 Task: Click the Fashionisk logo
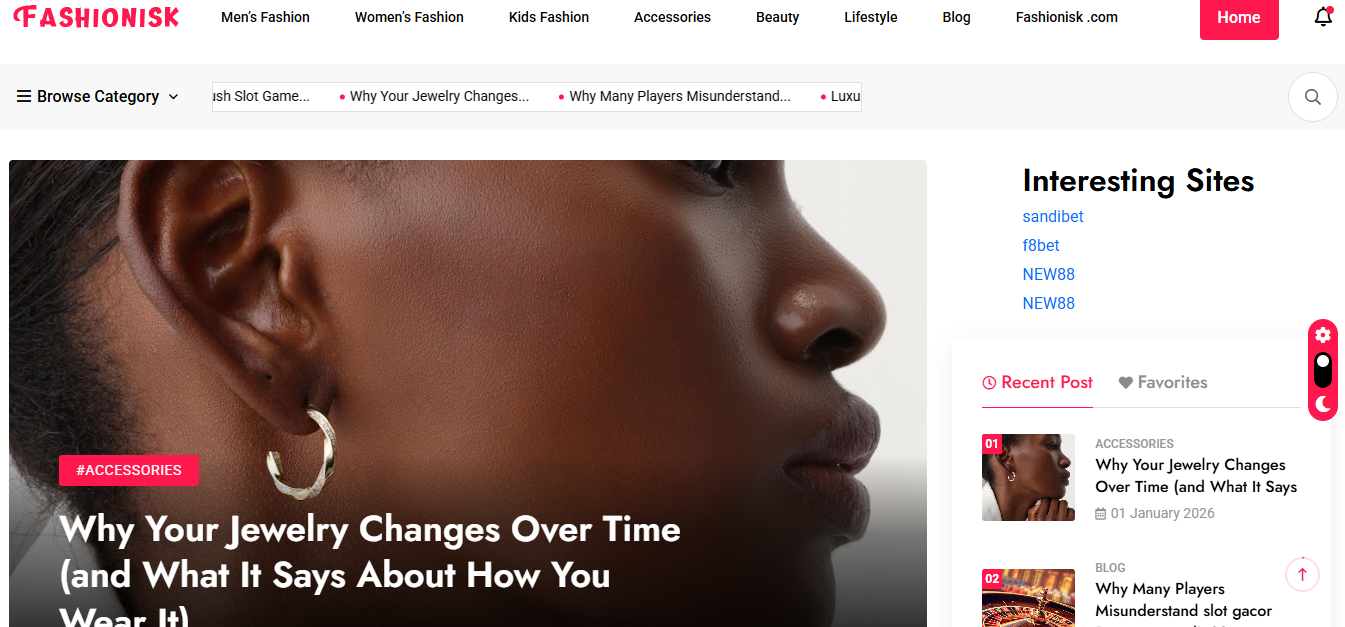[96, 17]
